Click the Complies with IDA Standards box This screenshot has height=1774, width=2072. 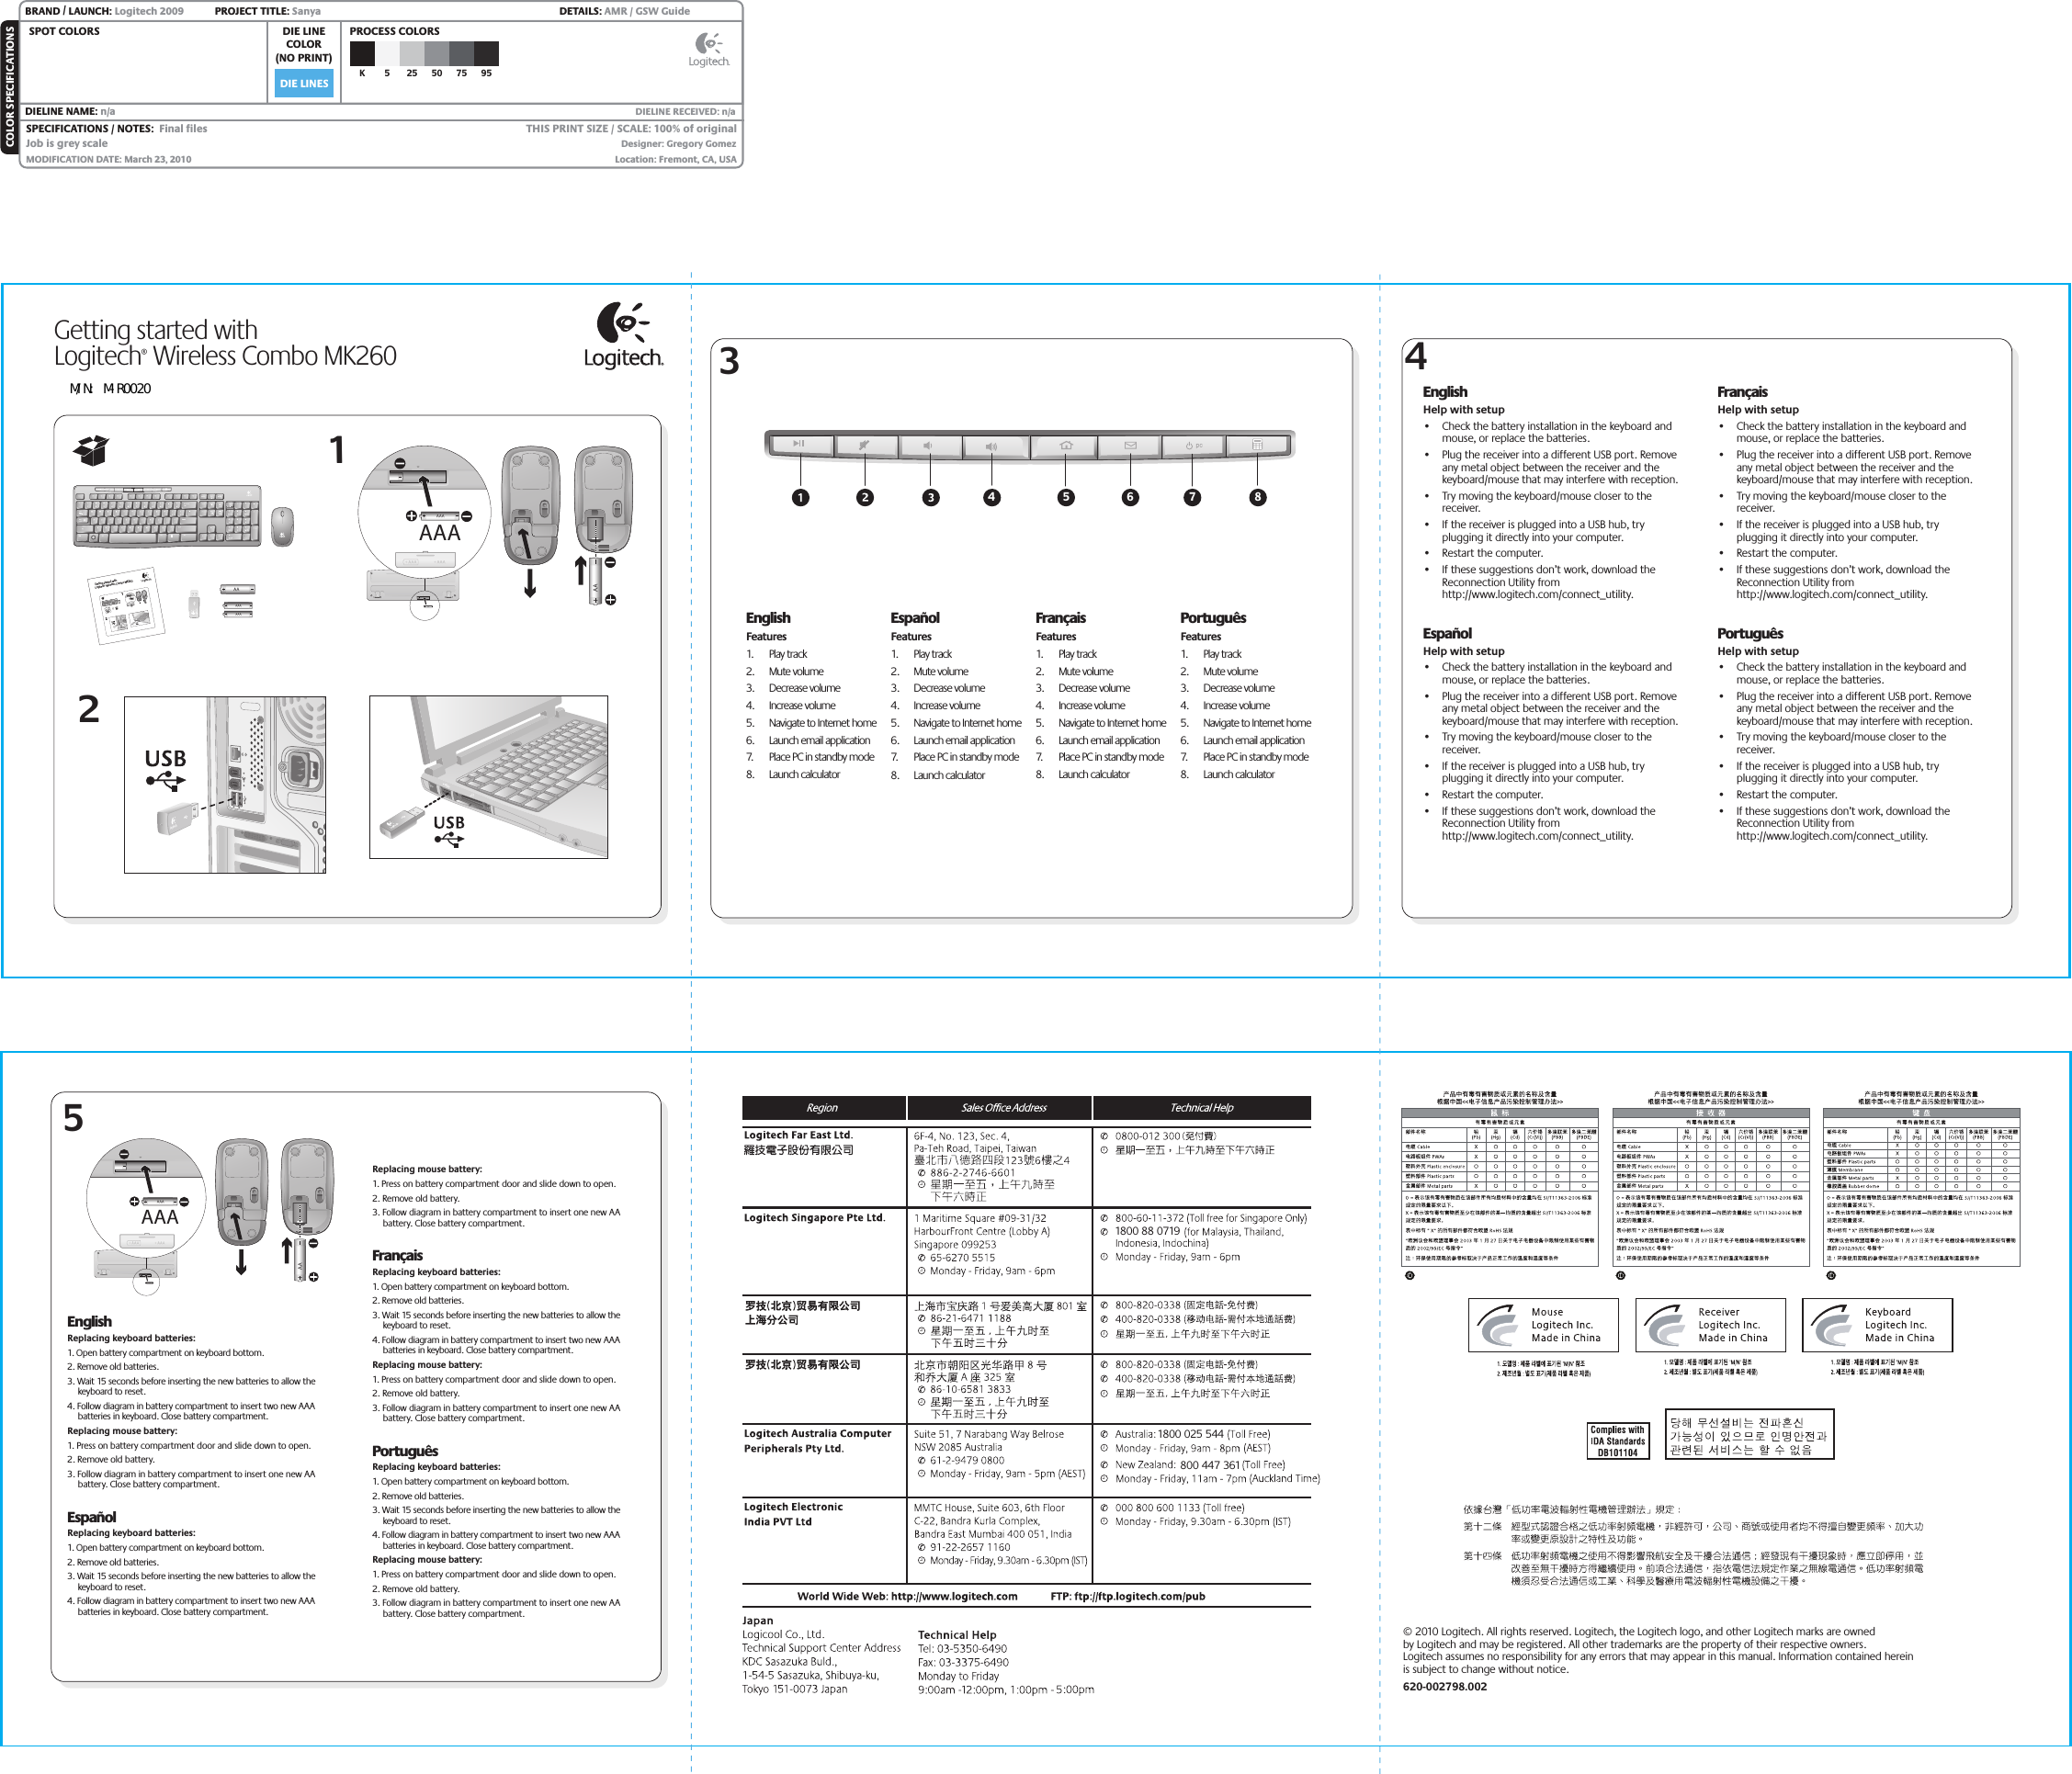1617,1441
